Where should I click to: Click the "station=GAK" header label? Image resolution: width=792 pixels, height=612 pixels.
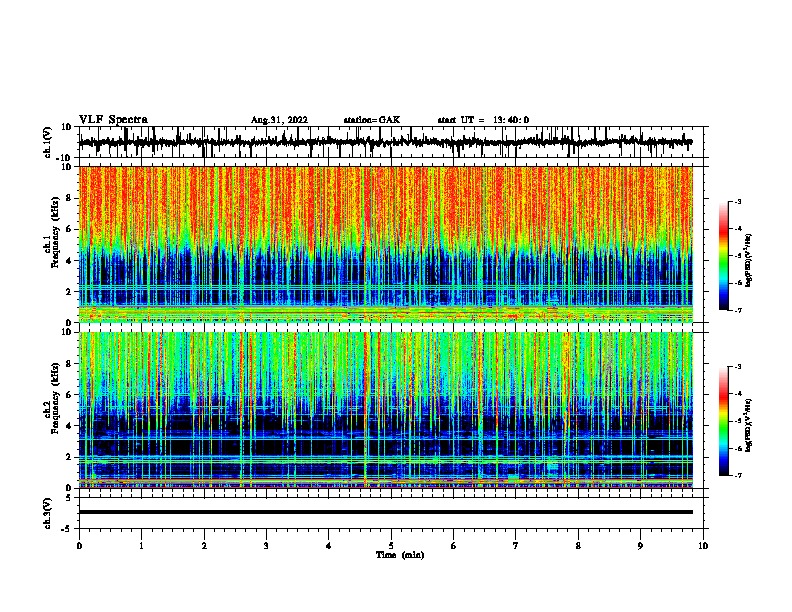[372, 120]
